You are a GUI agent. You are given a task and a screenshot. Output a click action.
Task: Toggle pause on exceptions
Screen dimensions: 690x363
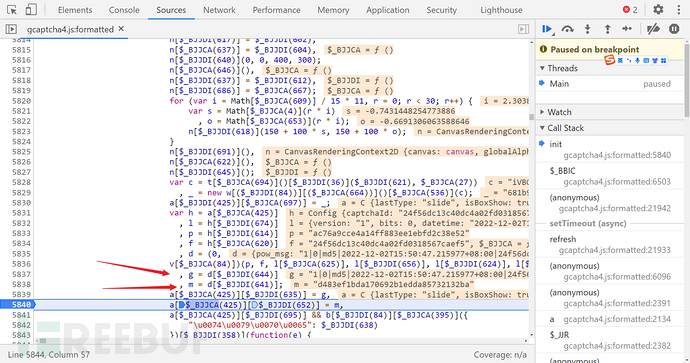(674, 29)
